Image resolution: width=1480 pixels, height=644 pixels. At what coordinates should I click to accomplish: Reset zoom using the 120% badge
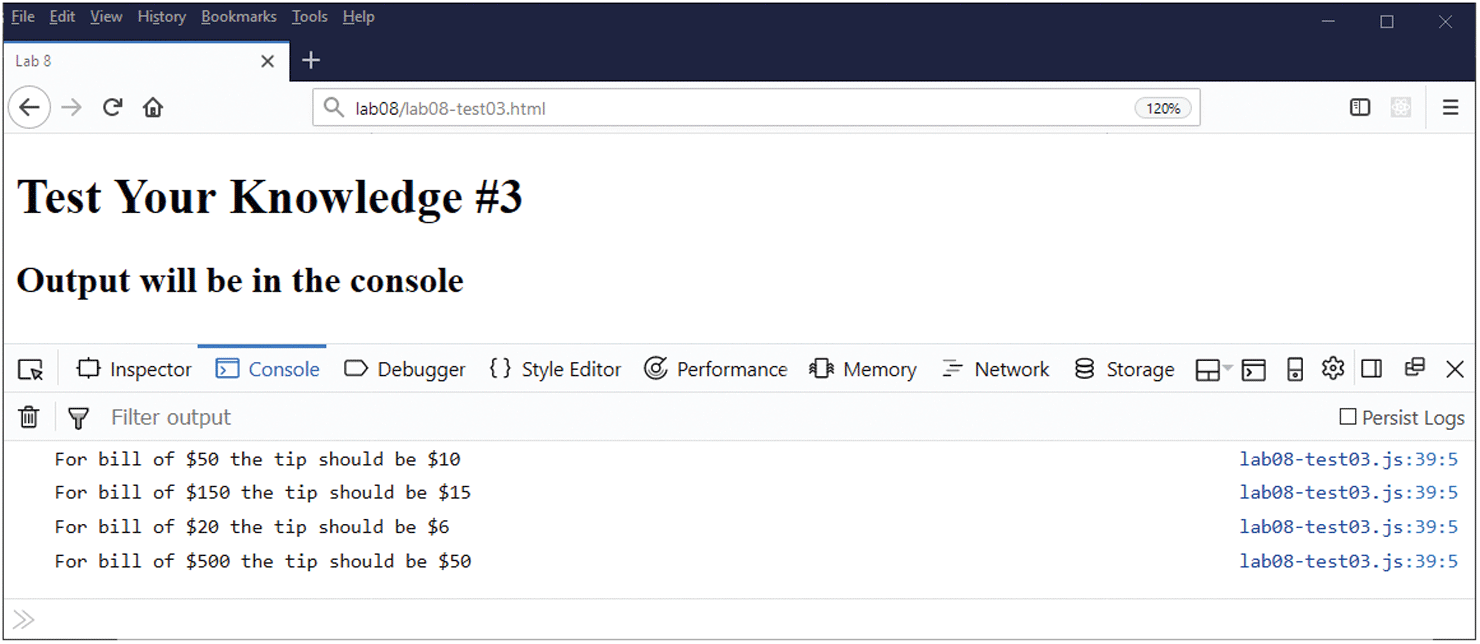1163,108
